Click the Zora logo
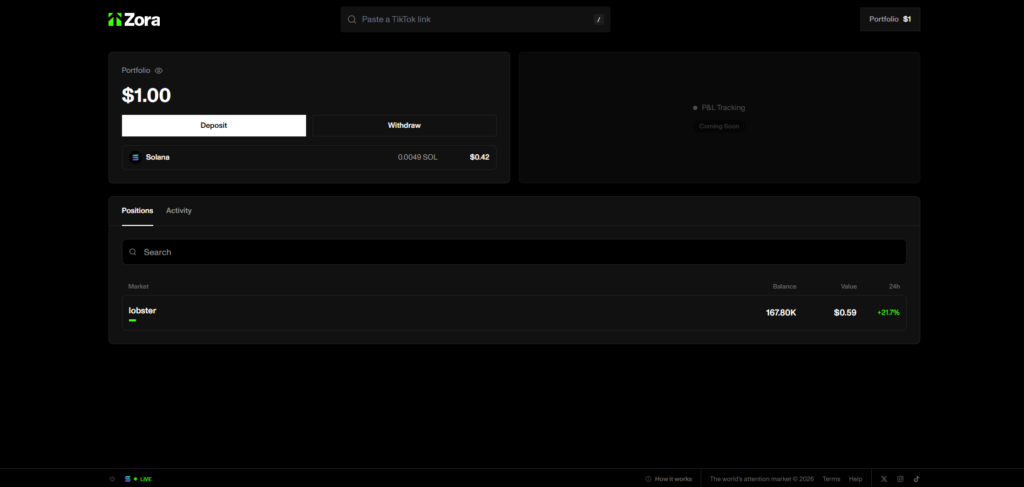This screenshot has width=1024, height=487. tap(134, 19)
